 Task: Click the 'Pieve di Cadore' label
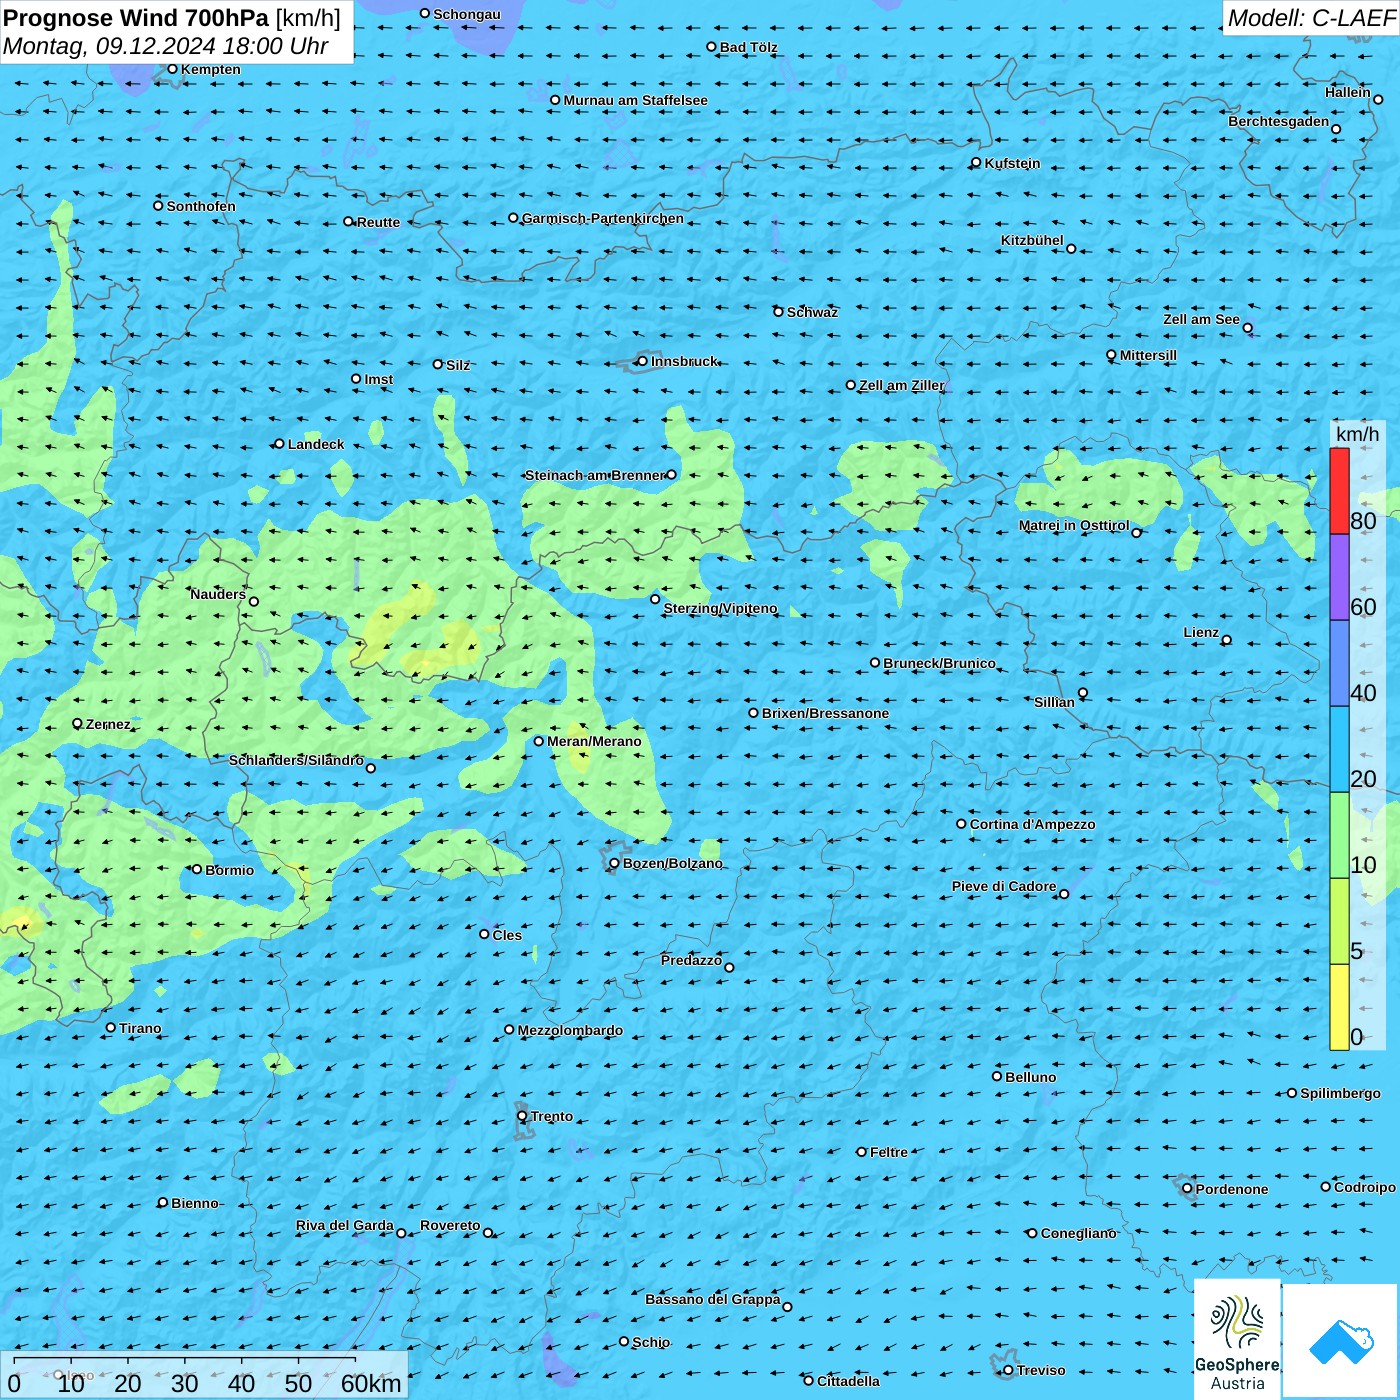pos(1004,886)
